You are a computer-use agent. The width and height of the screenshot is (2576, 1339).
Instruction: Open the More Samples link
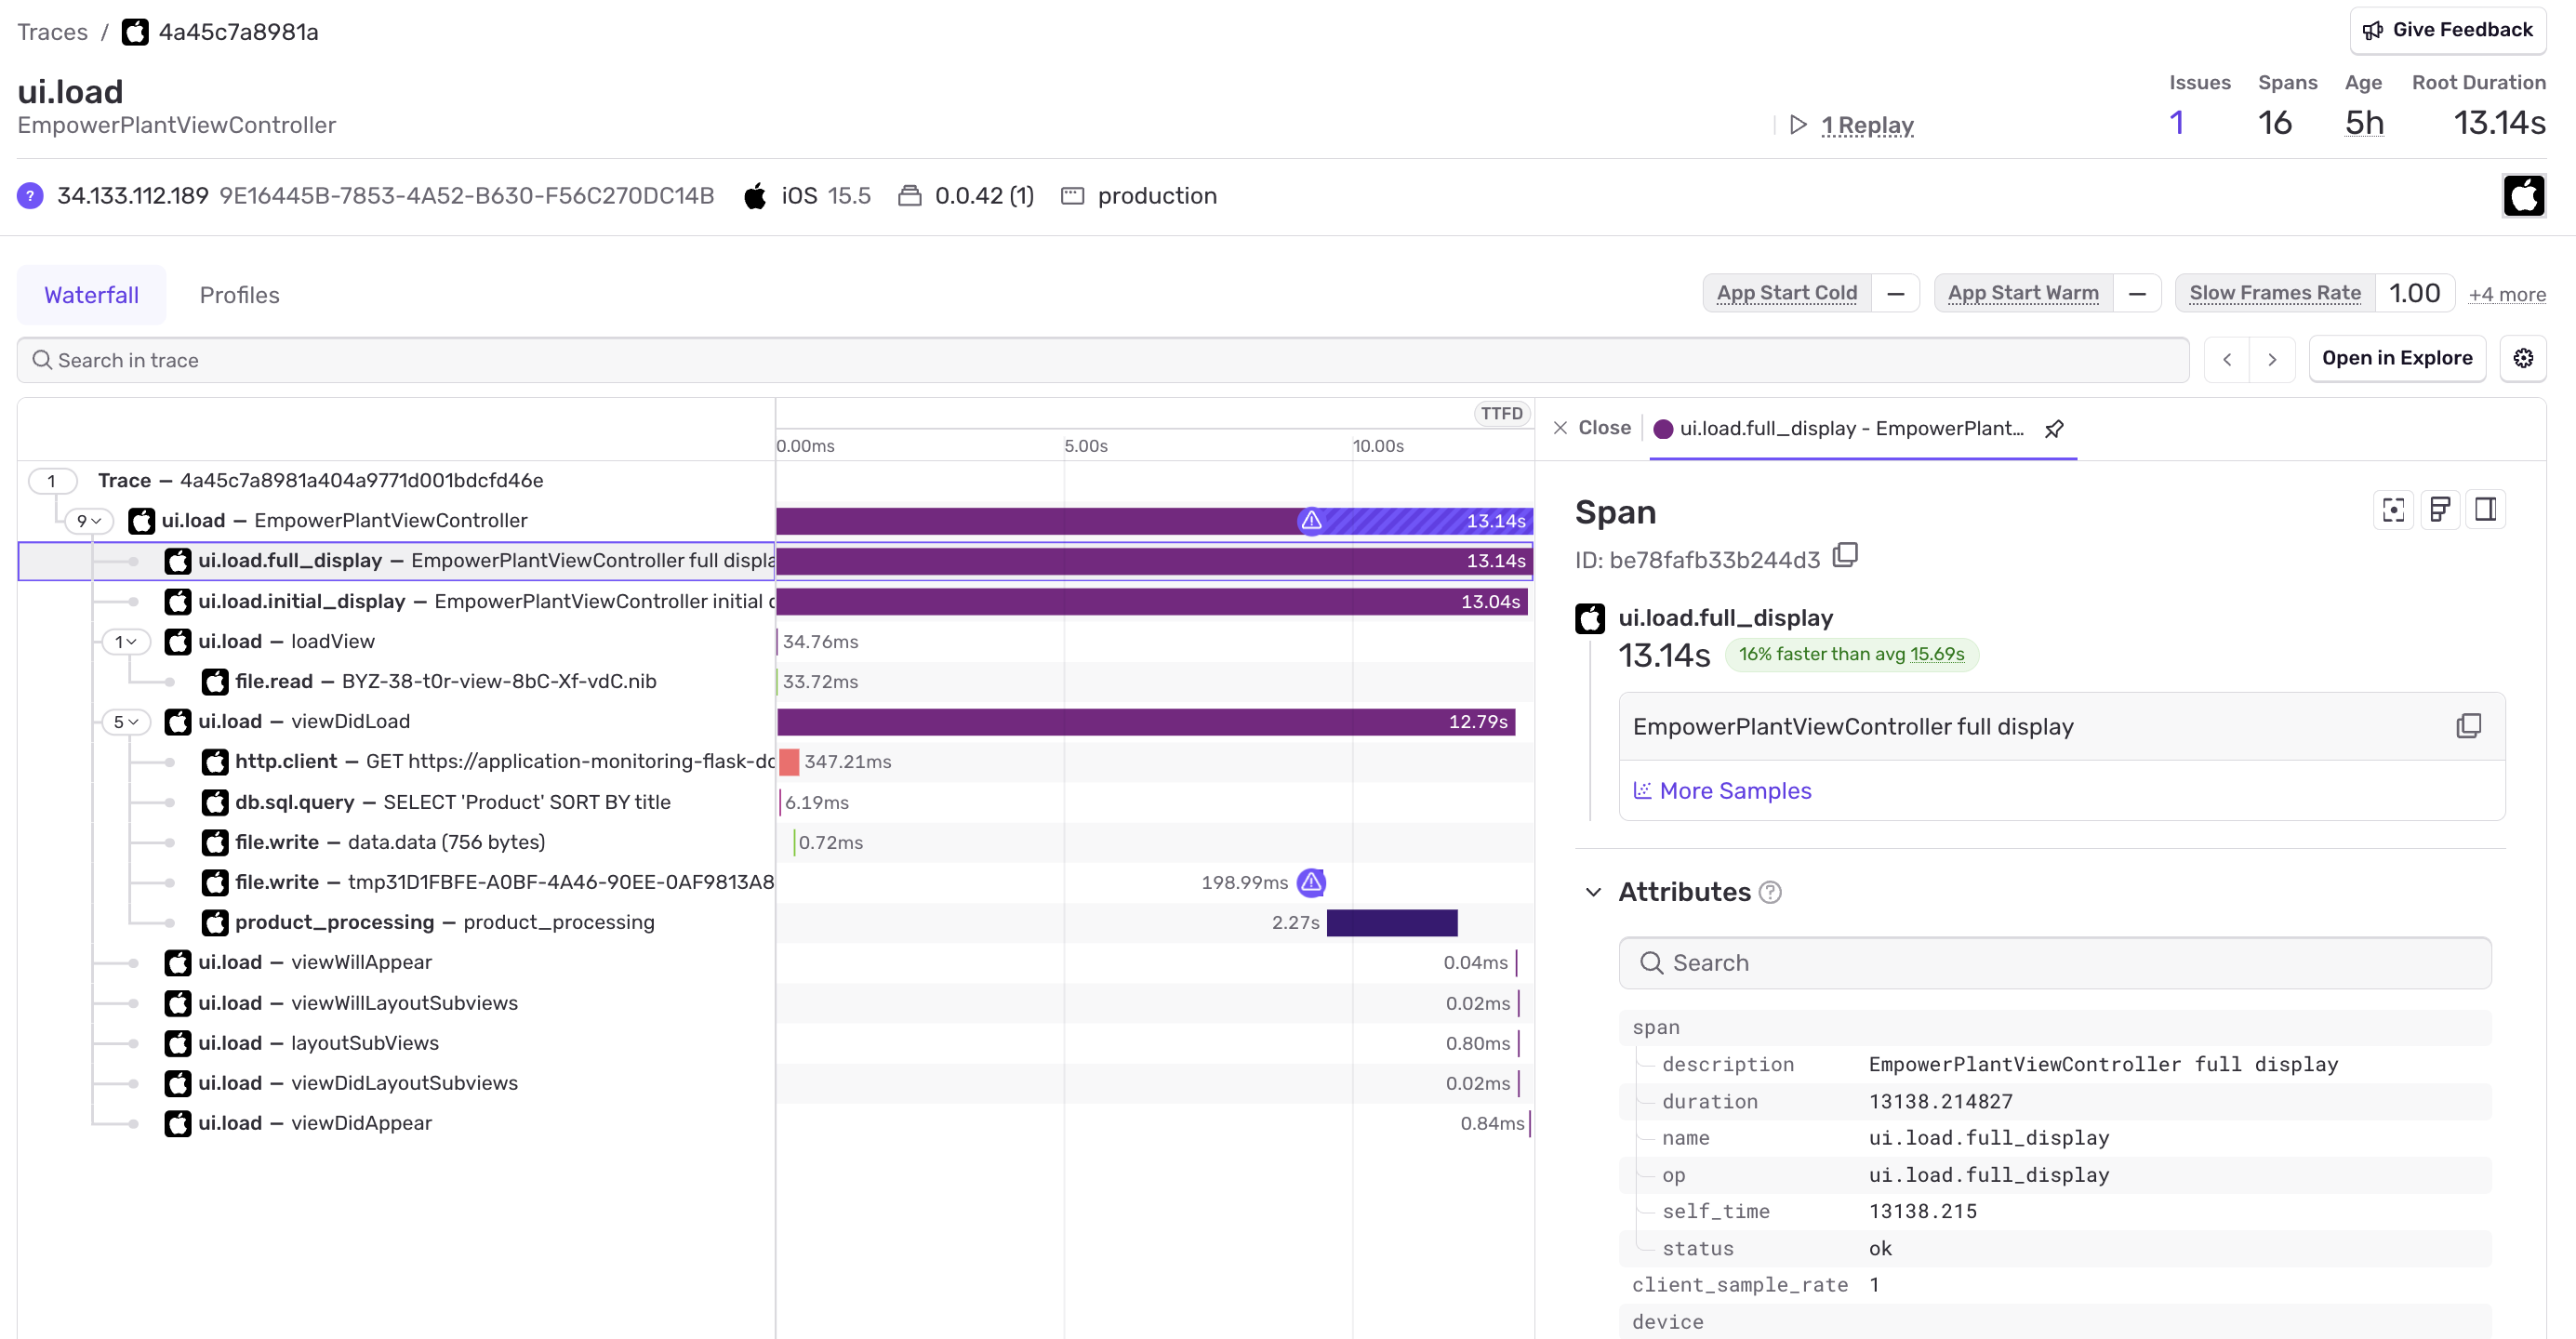click(1734, 791)
